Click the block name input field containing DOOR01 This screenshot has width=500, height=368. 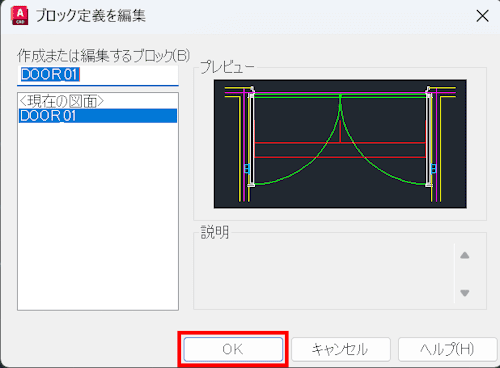point(98,75)
